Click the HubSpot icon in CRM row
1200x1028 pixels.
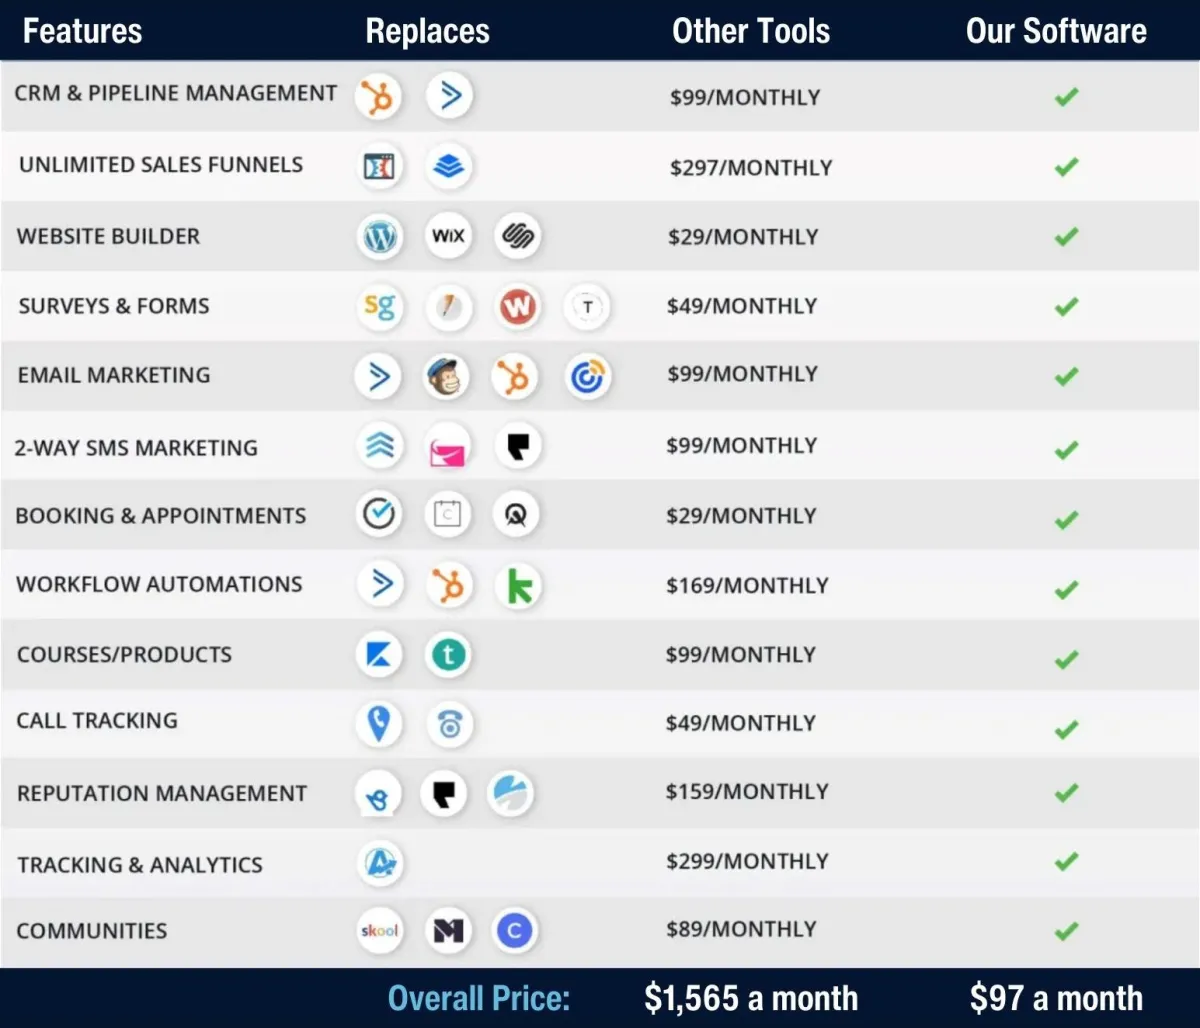tap(378, 97)
